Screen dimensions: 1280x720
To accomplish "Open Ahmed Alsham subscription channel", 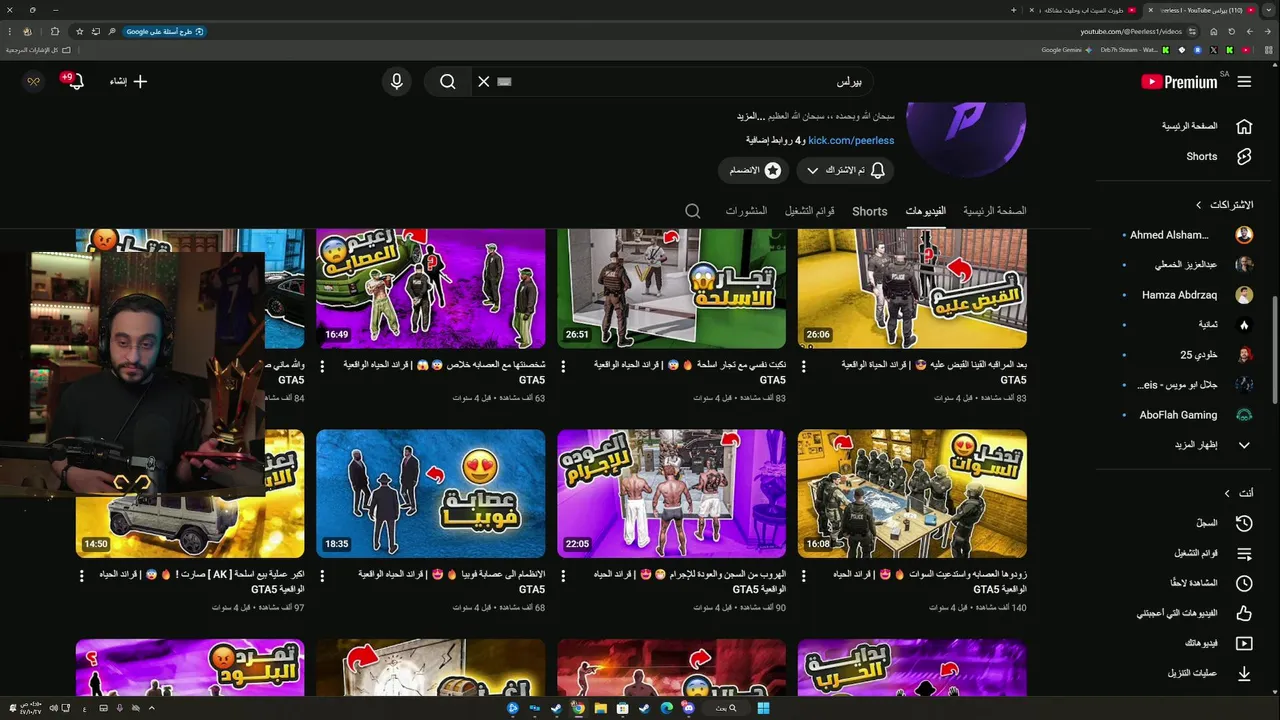I will (1190, 235).
